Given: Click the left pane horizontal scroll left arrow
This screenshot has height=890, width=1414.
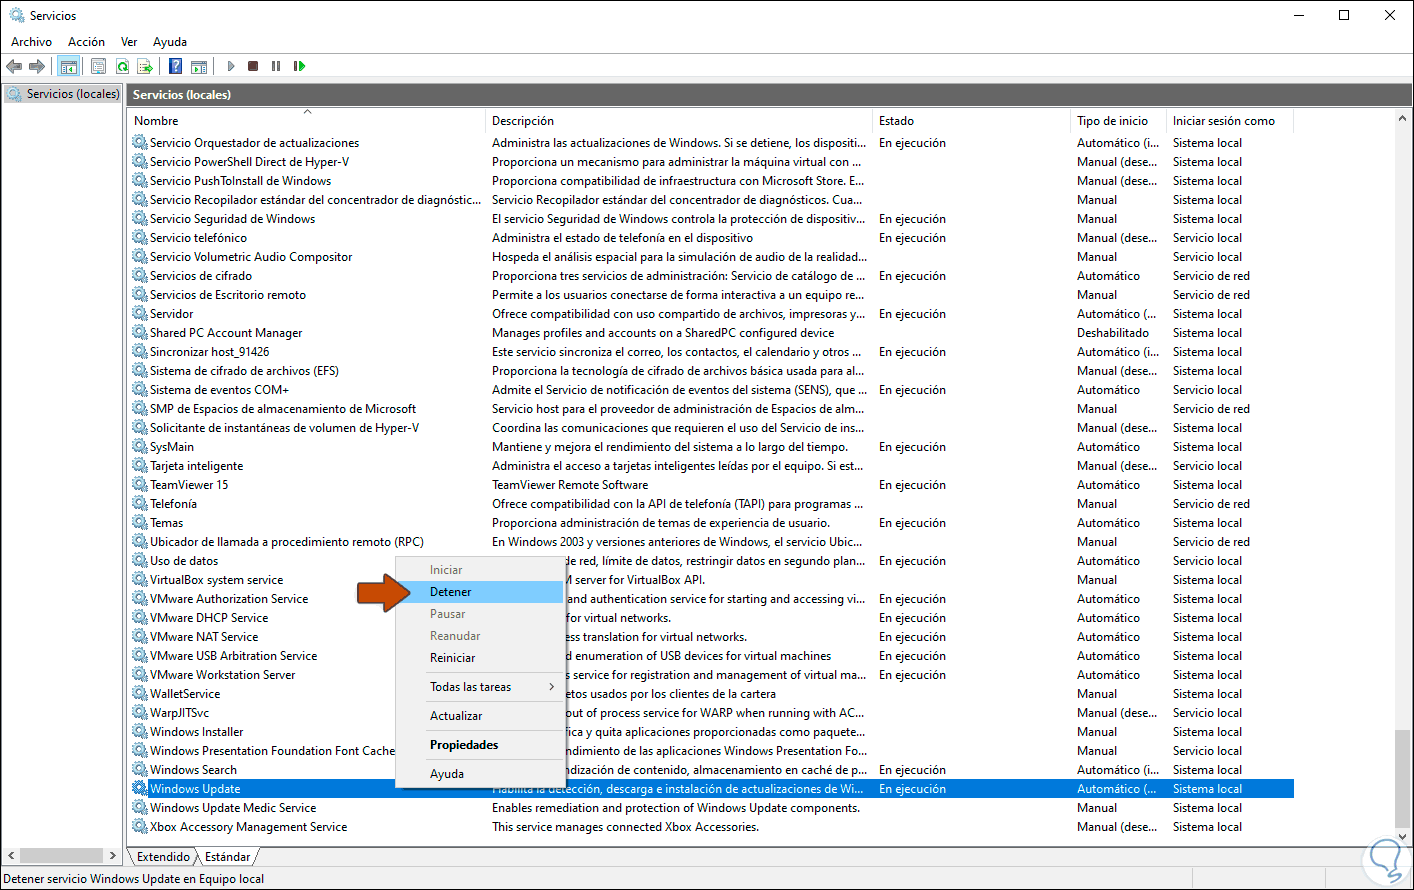Looking at the screenshot, I should 11,856.
